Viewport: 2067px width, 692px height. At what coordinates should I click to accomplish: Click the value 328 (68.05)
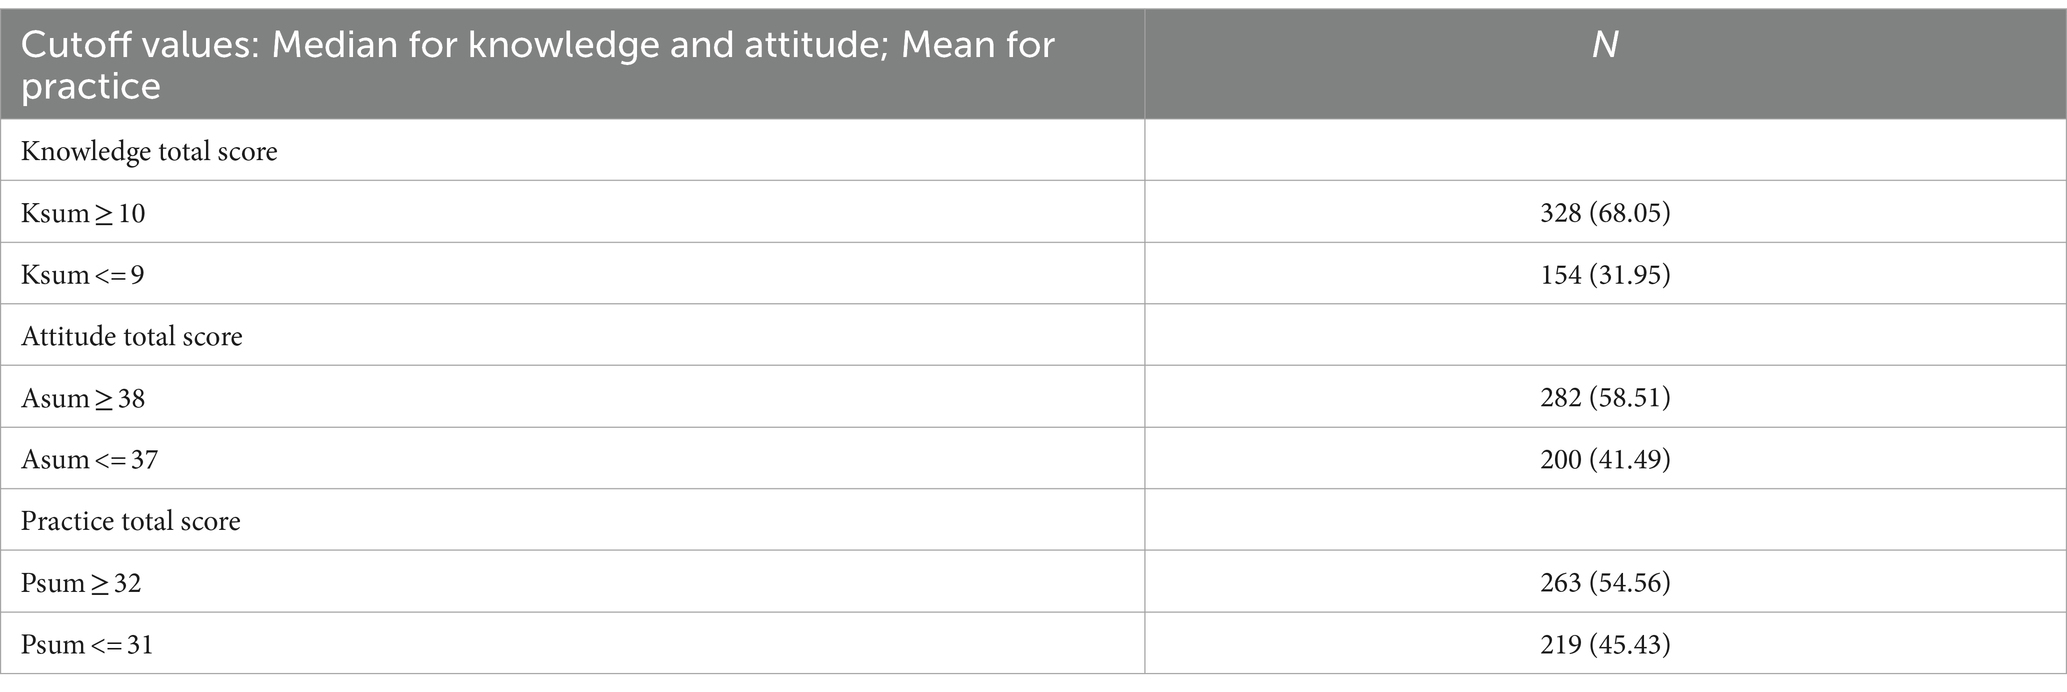(1605, 213)
